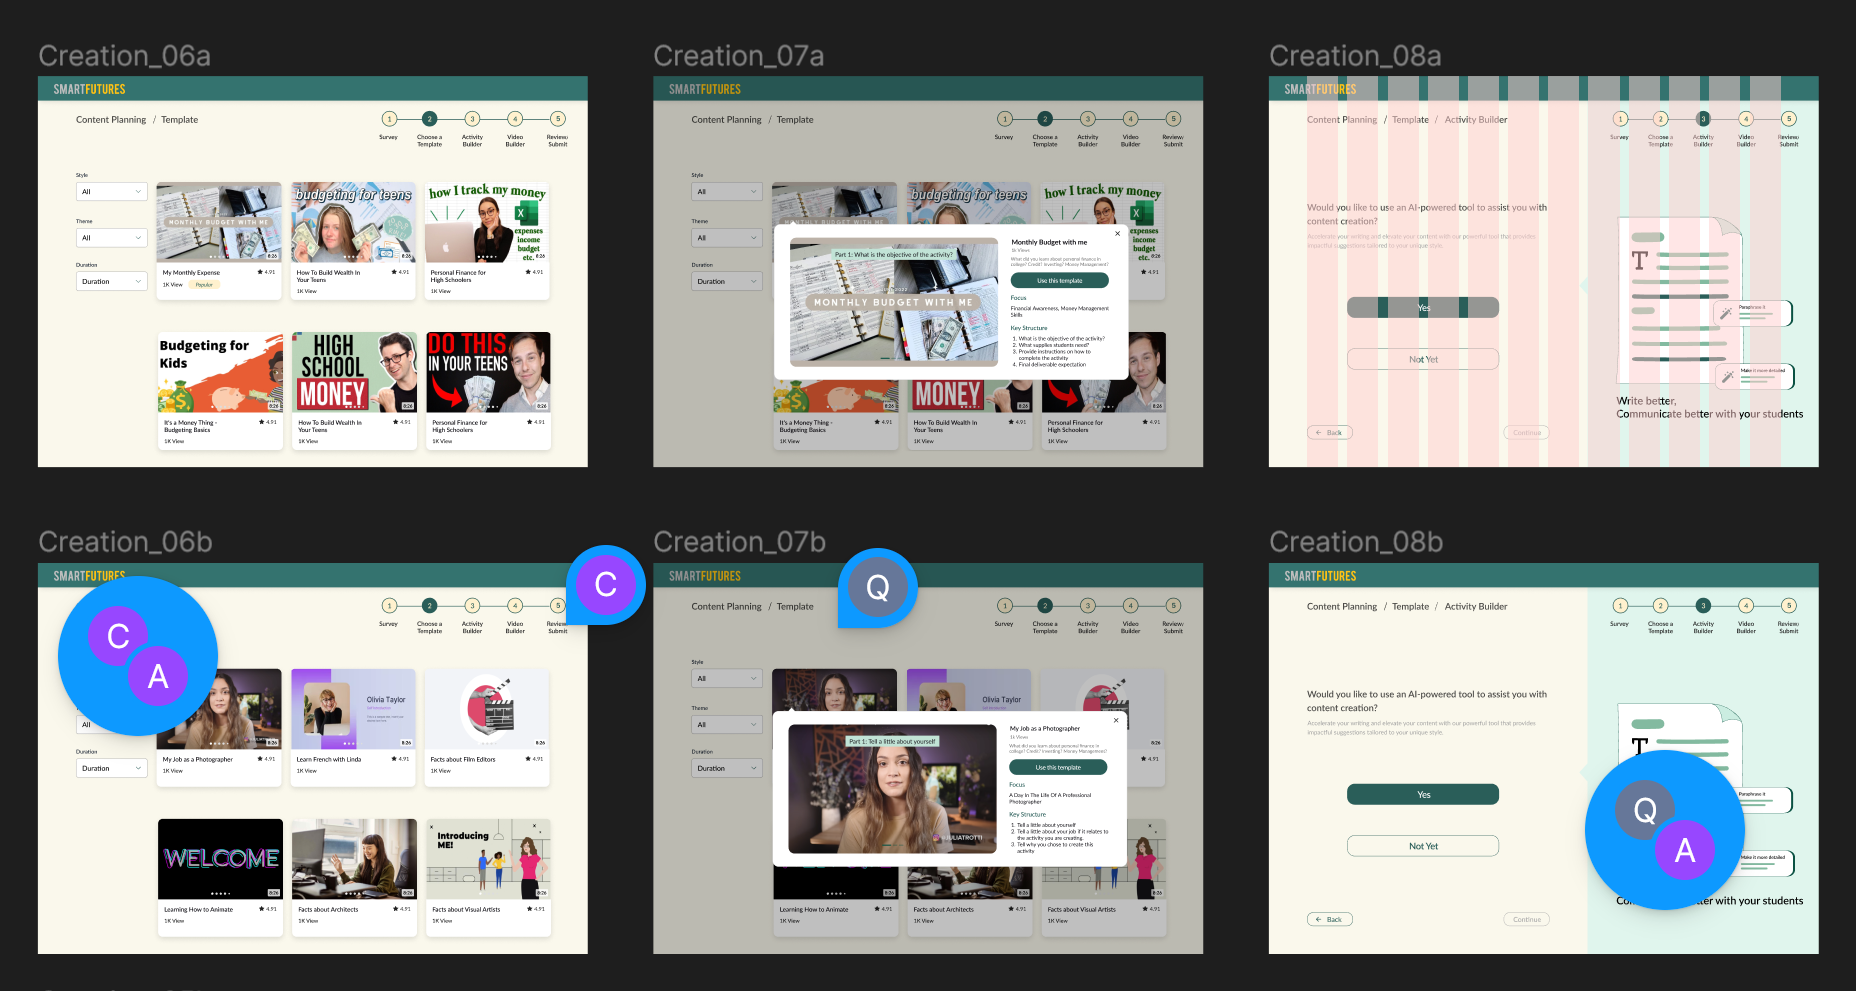Screen dimensions: 1856x991
Task: Click the SMARTFUTURES logo in Creation_06a
Action: [x=89, y=89]
